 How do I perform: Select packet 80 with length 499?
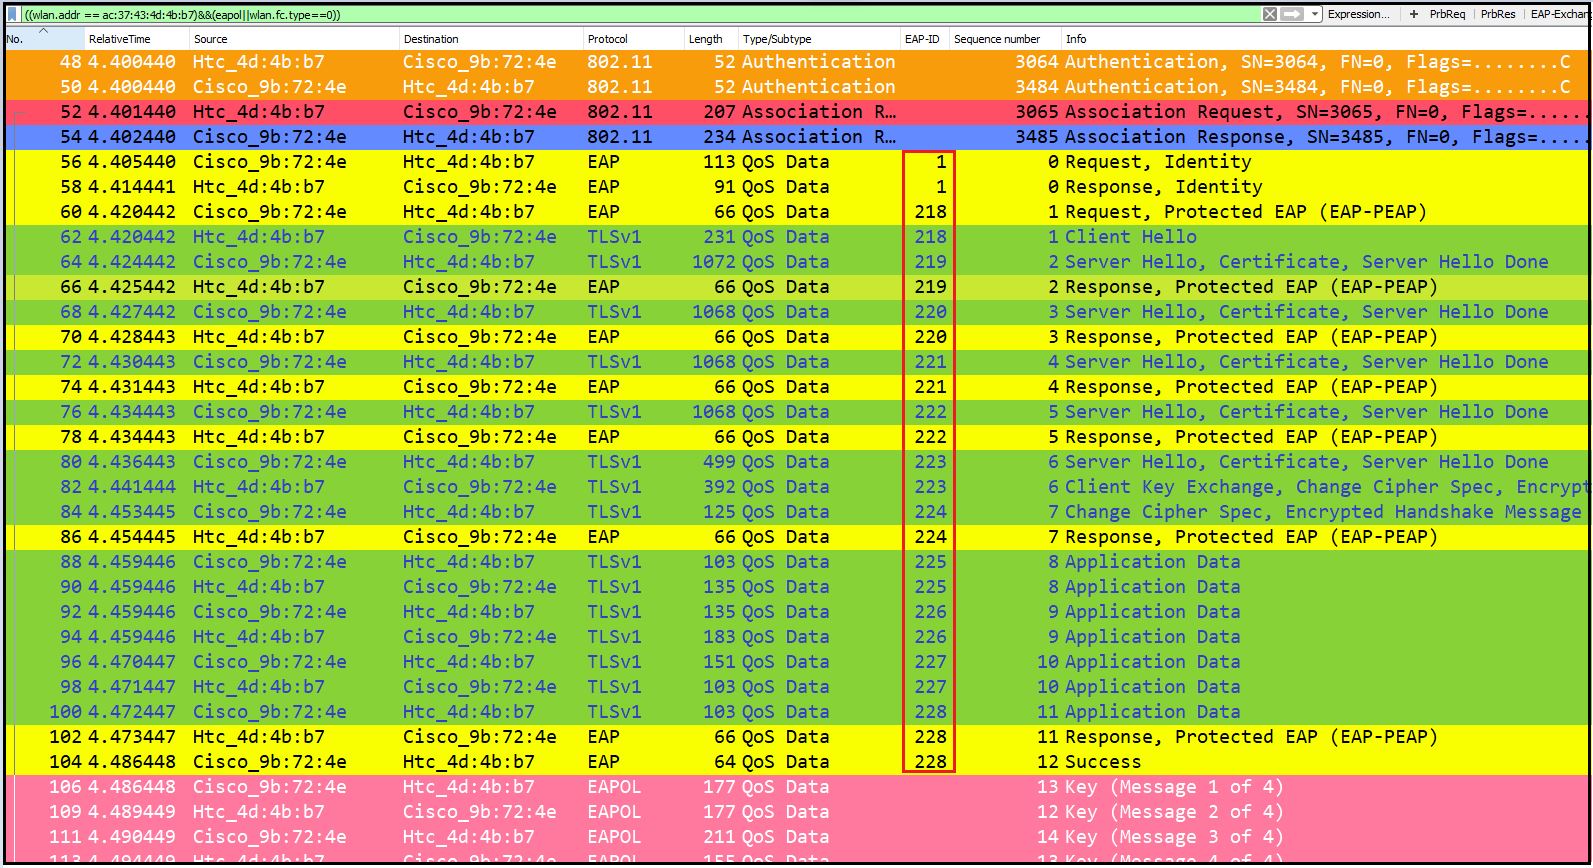[796, 462]
